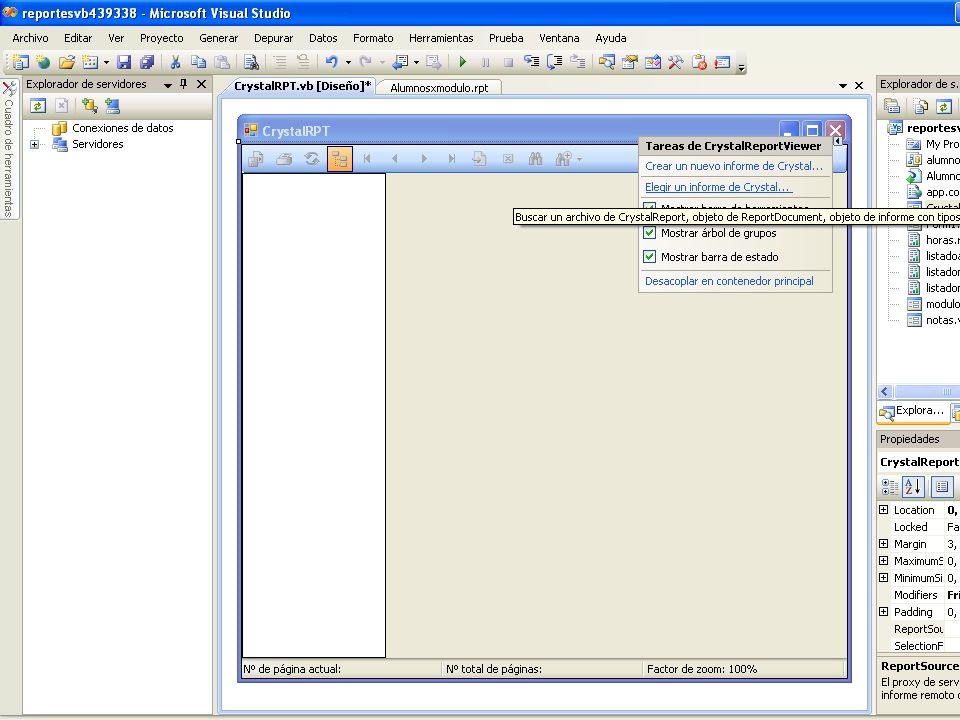Viewport: 960px width, 720px height.
Task: Switch to the Alumnosxmodulo.rpt tab
Action: pos(439,88)
